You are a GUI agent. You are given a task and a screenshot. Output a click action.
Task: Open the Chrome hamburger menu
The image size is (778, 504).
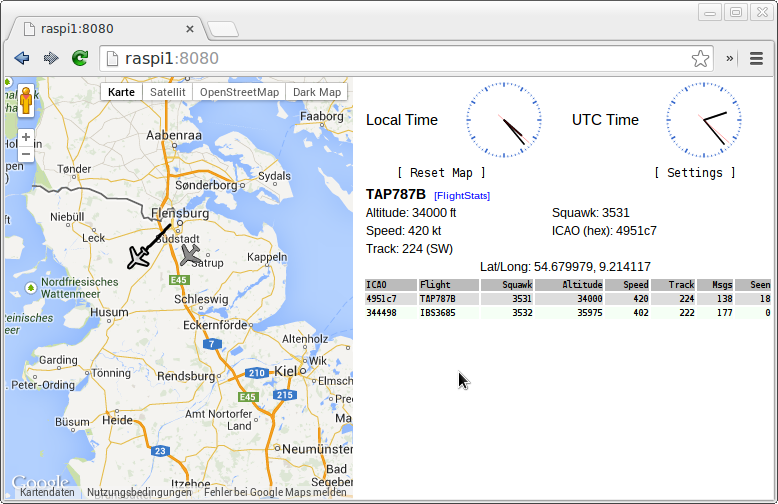756,59
